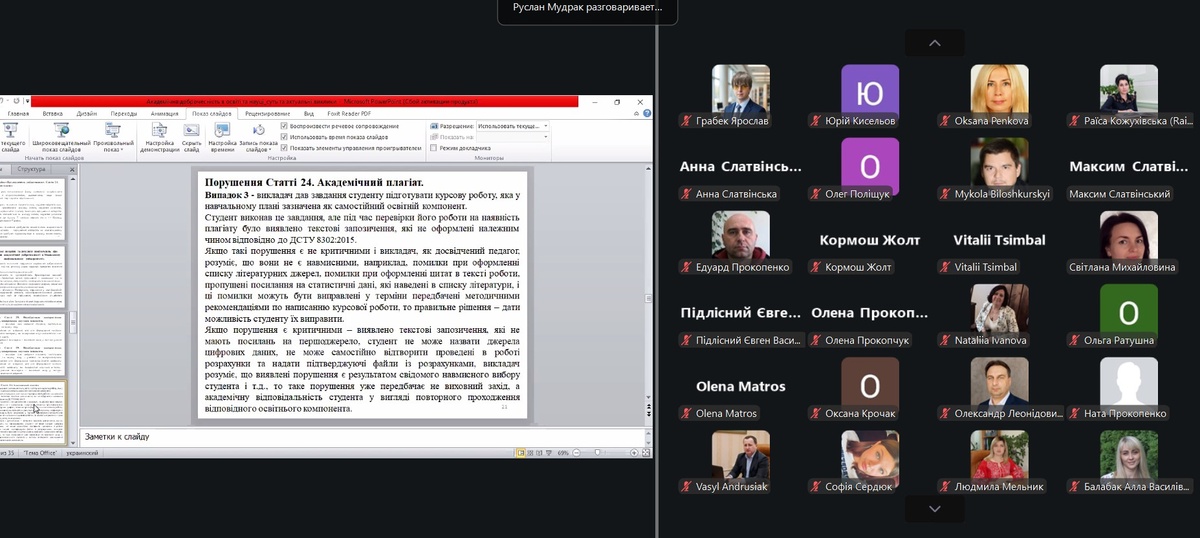Show previous participants with up chevron
Image resolution: width=1200 pixels, height=538 pixels.
point(934,43)
